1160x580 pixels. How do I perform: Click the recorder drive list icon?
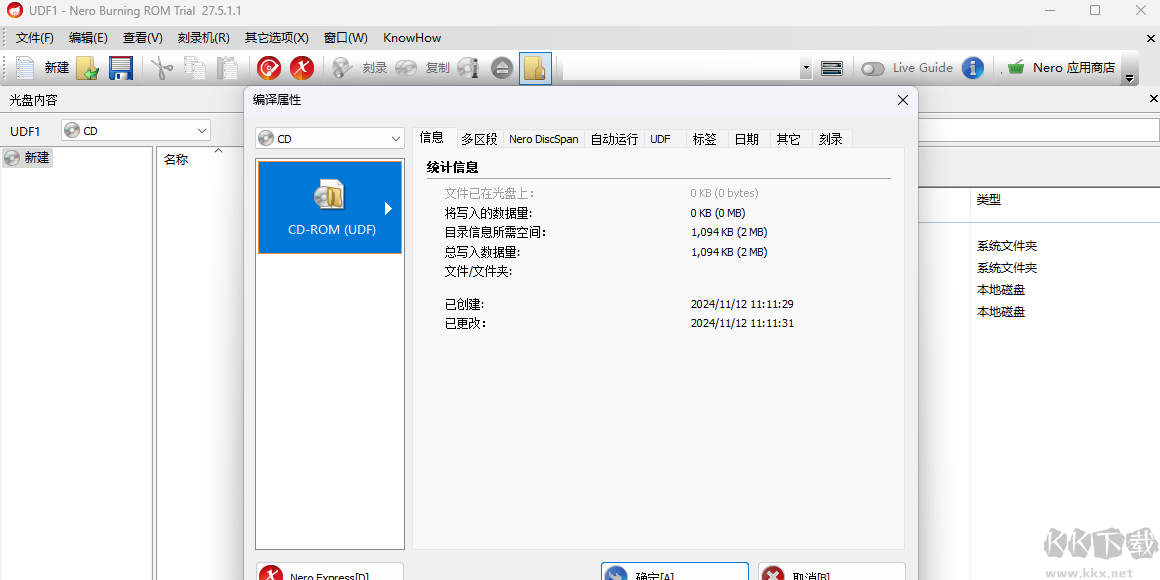click(832, 68)
